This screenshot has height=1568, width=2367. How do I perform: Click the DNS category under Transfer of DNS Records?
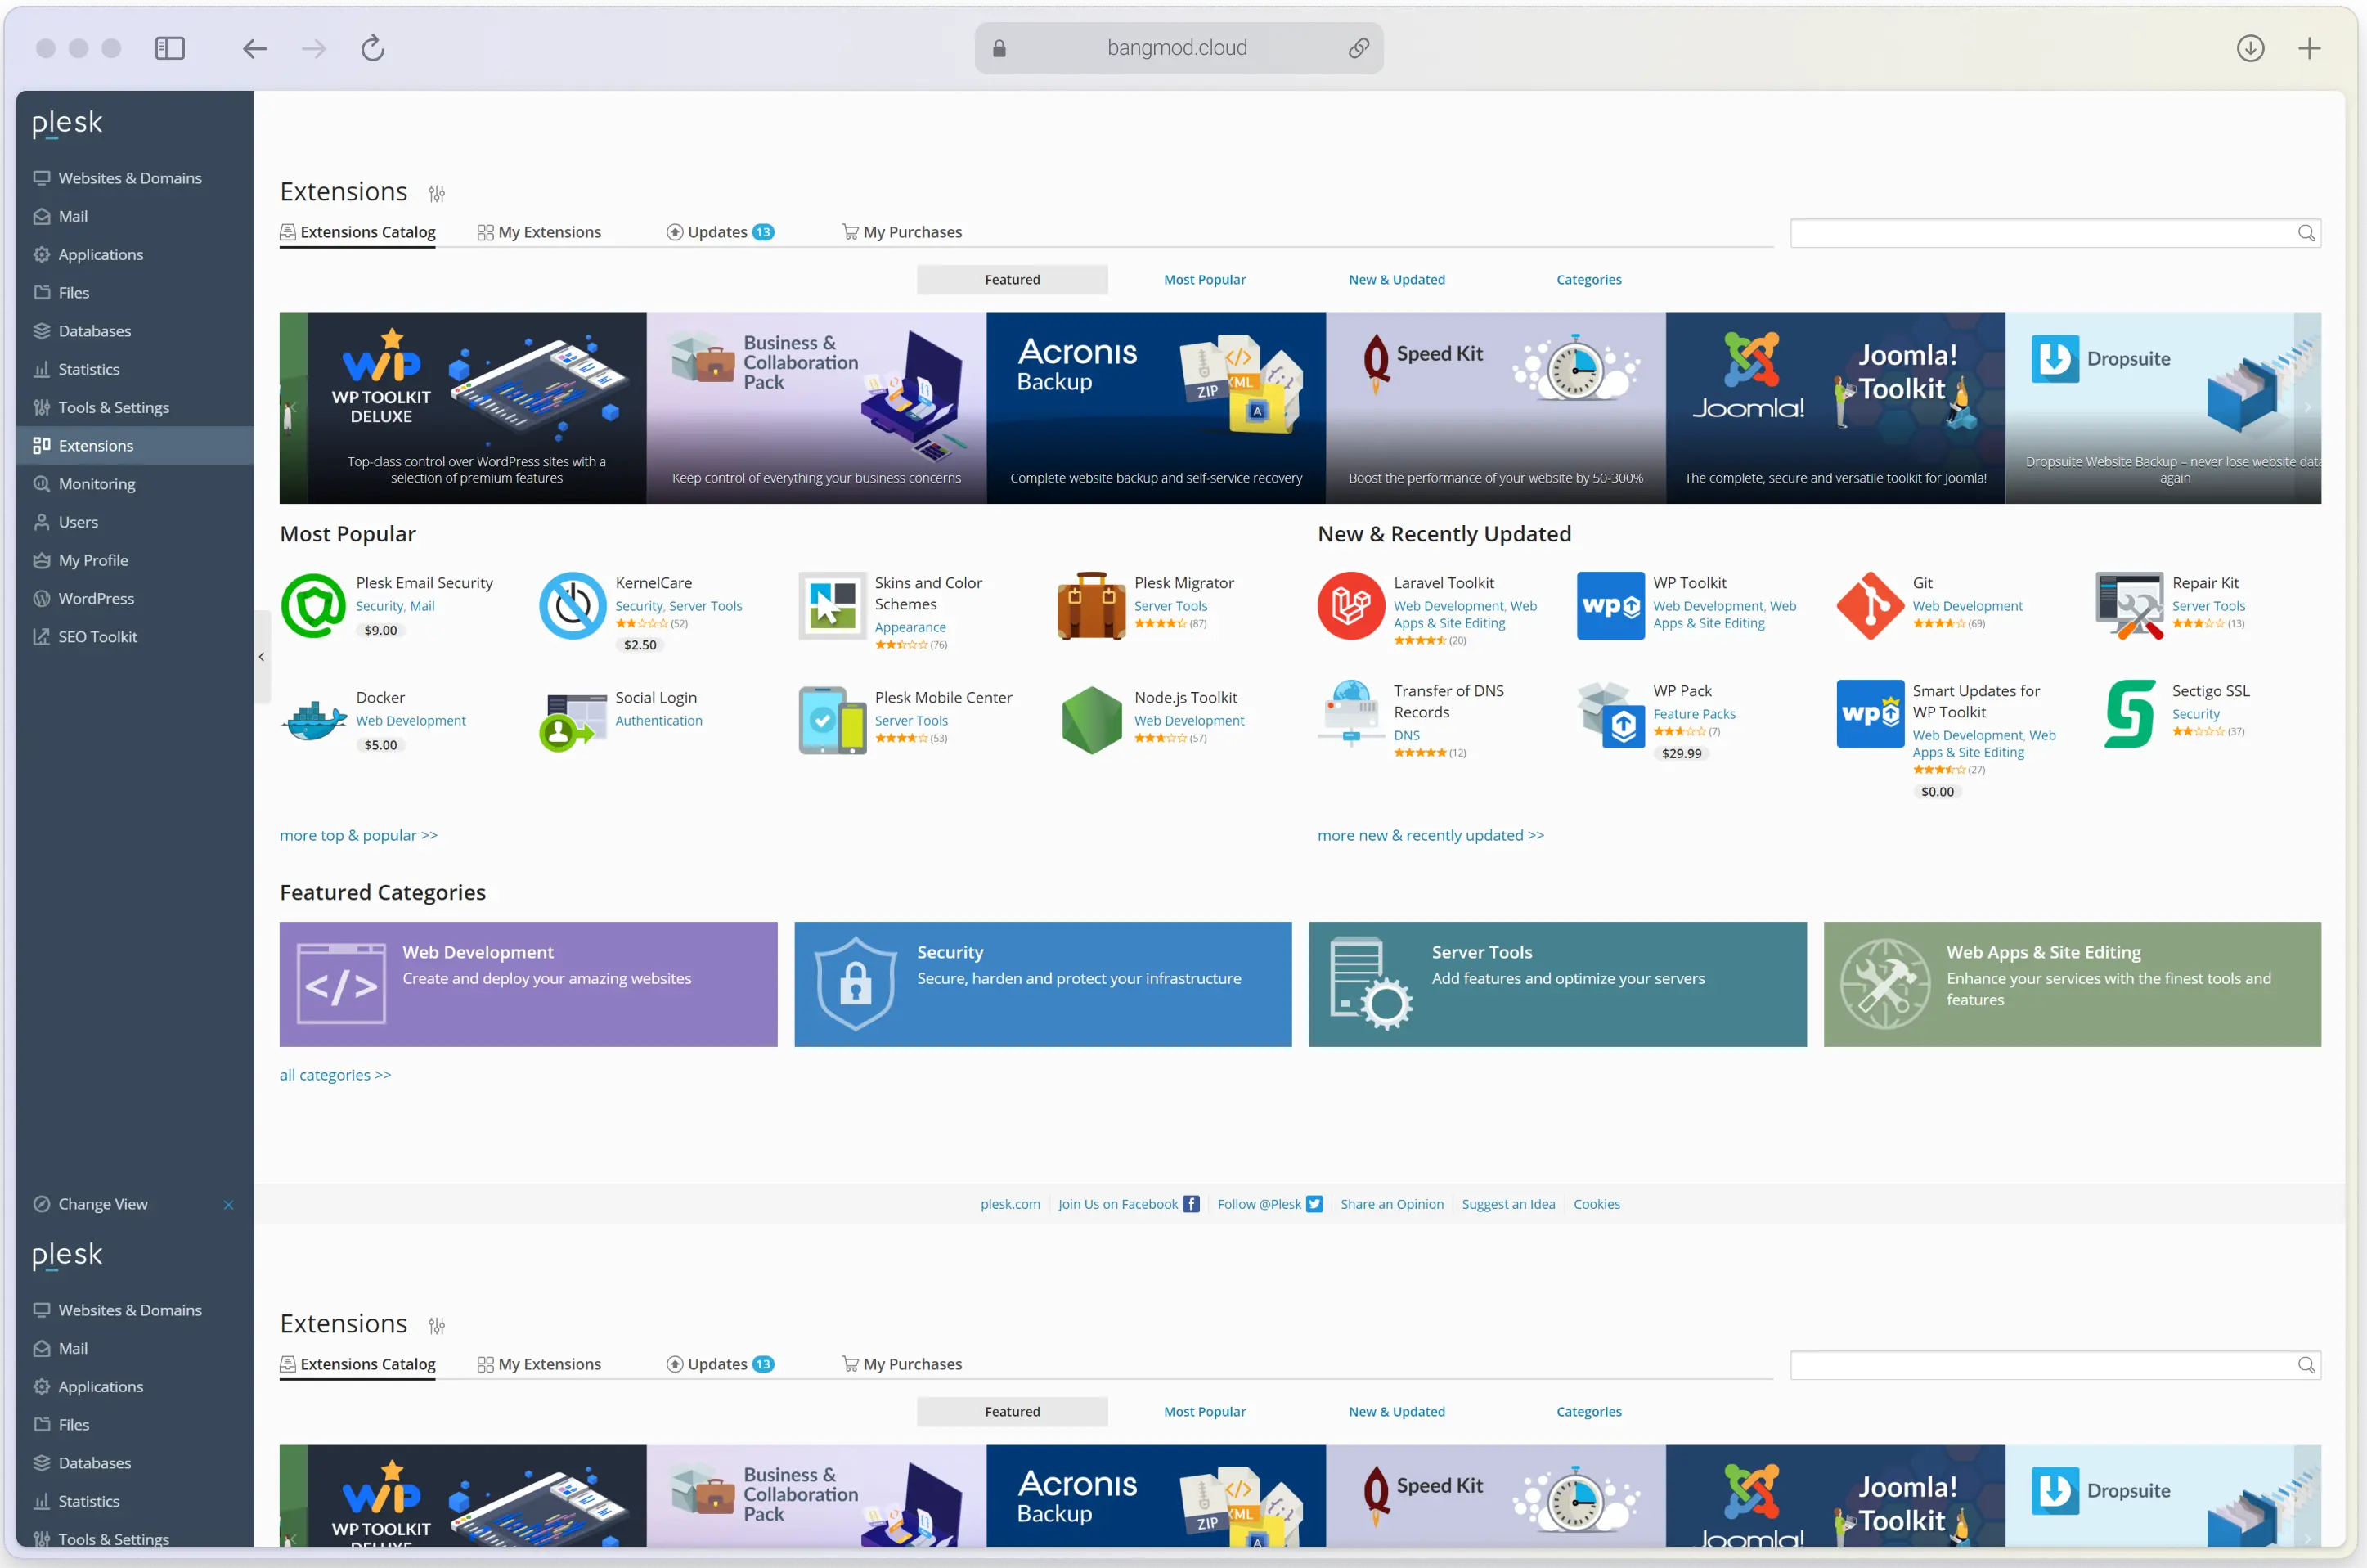[x=1406, y=735]
